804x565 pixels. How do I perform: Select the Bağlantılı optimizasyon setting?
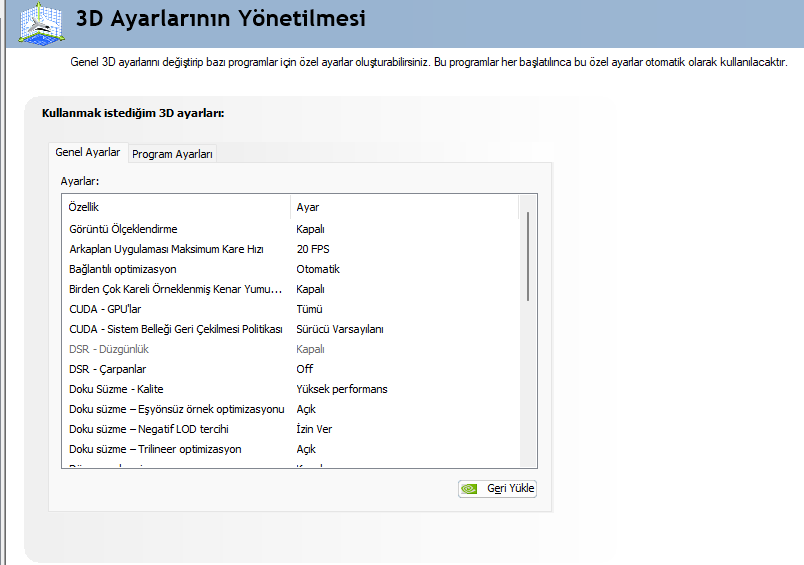tap(290, 269)
